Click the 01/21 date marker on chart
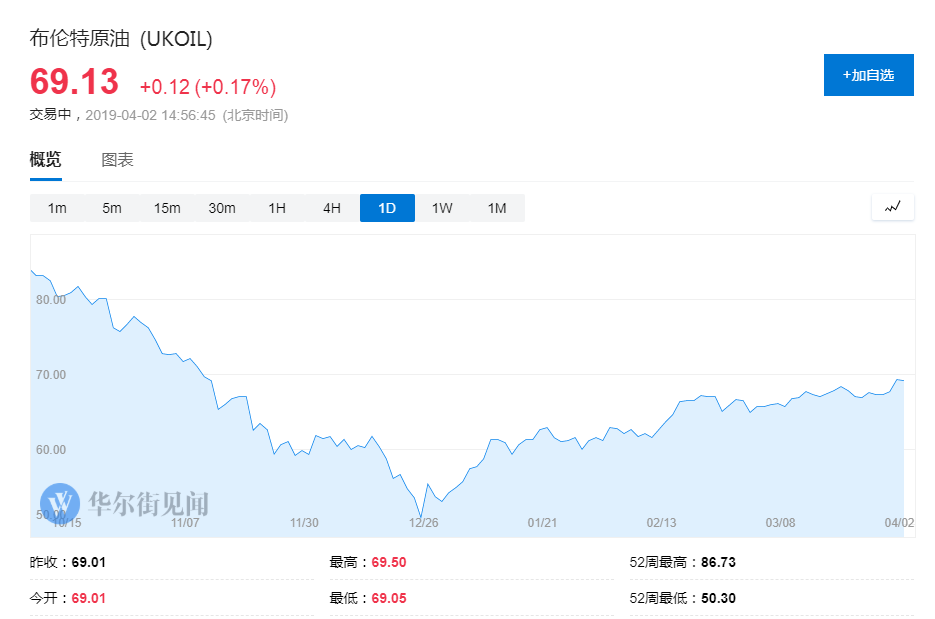Image resolution: width=935 pixels, height=619 pixels. (541, 522)
